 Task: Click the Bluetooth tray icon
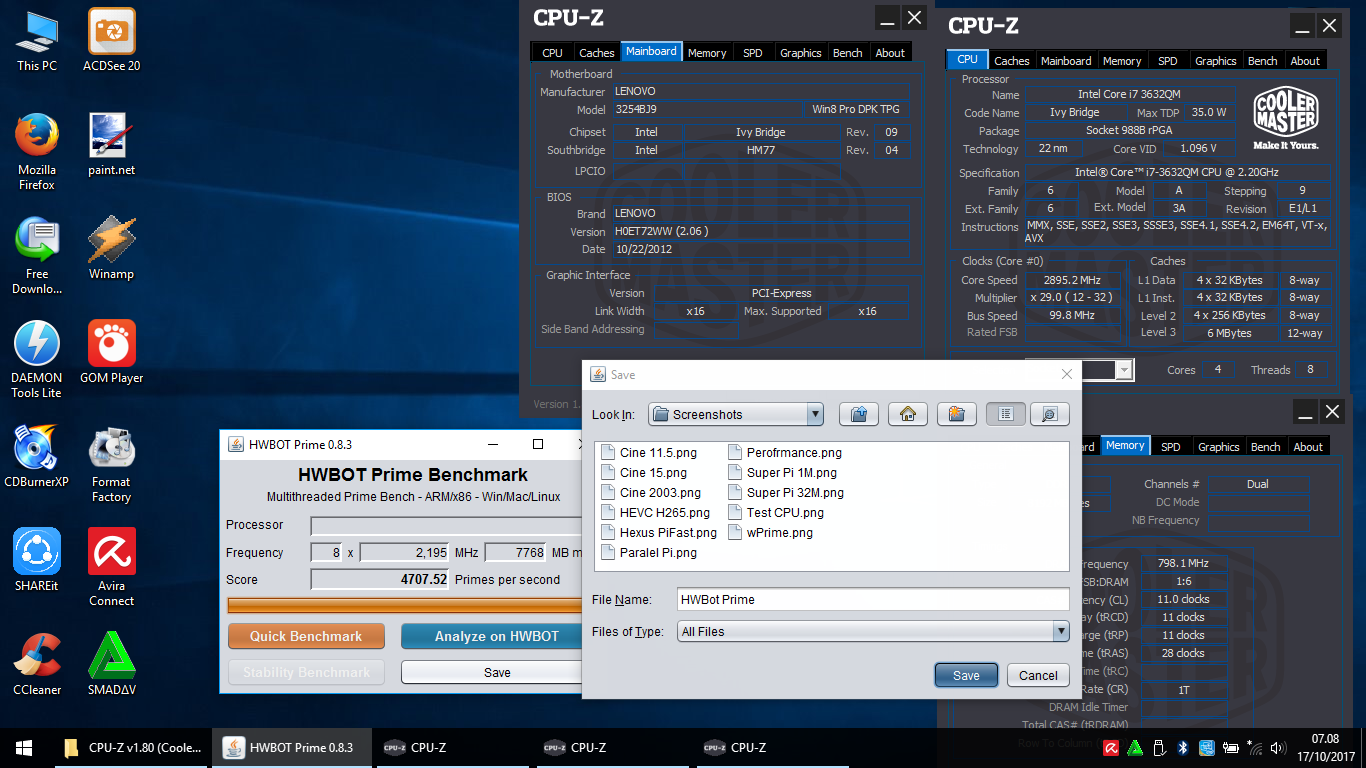click(x=1182, y=747)
